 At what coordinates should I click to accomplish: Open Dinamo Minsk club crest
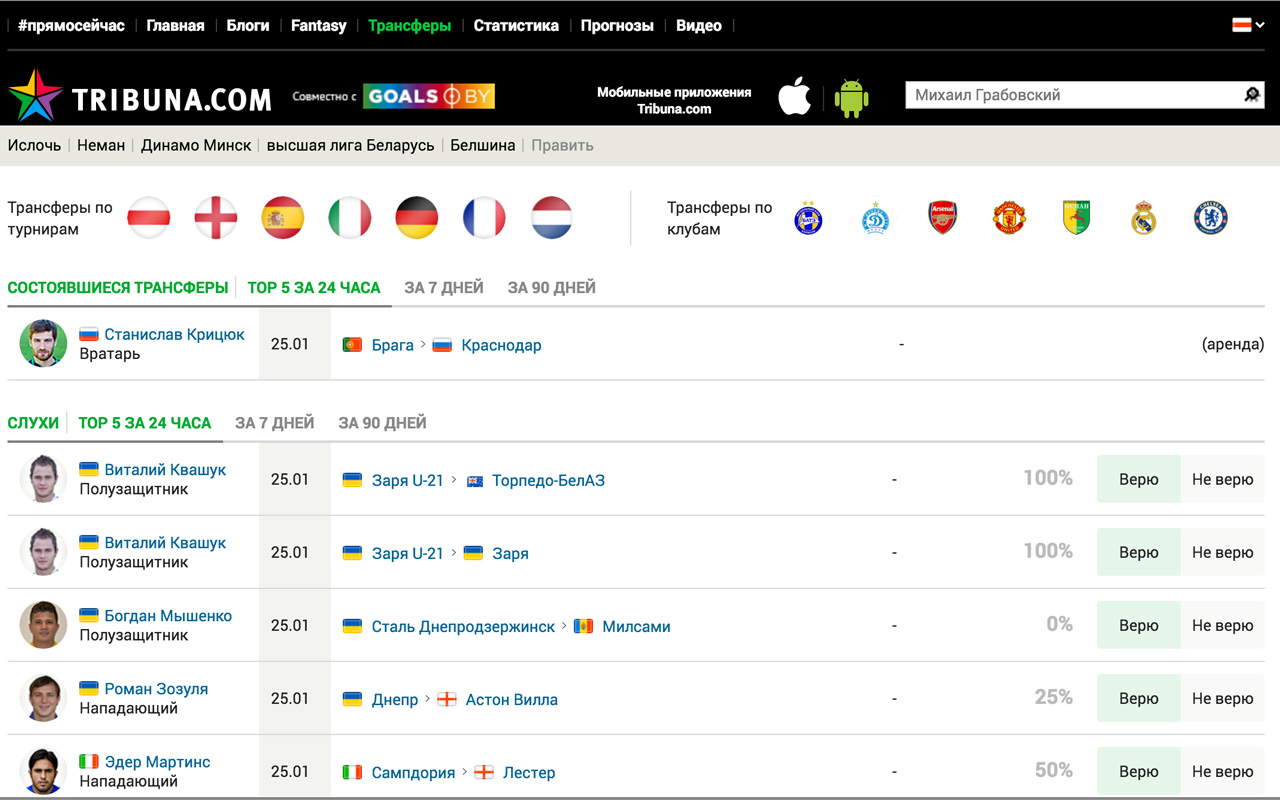coord(876,218)
